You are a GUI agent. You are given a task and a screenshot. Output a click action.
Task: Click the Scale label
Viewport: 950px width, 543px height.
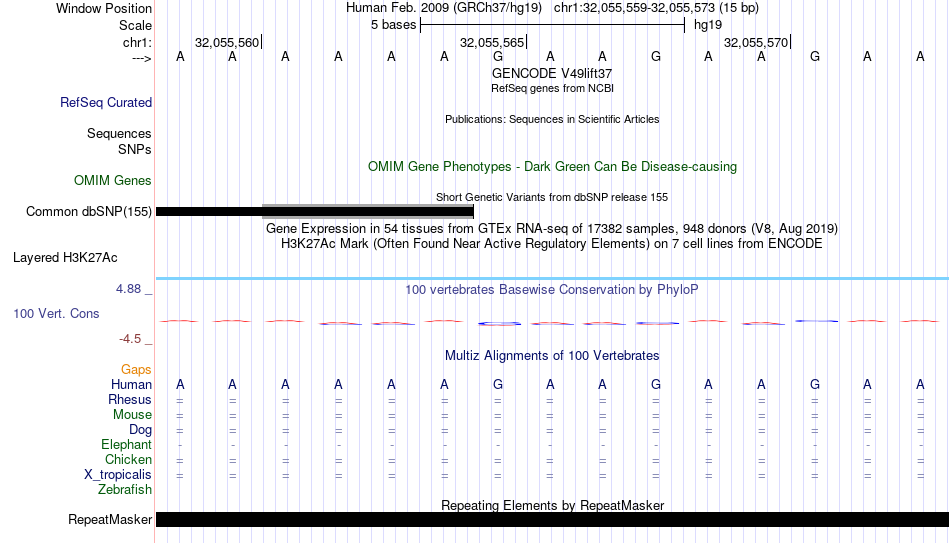click(136, 25)
